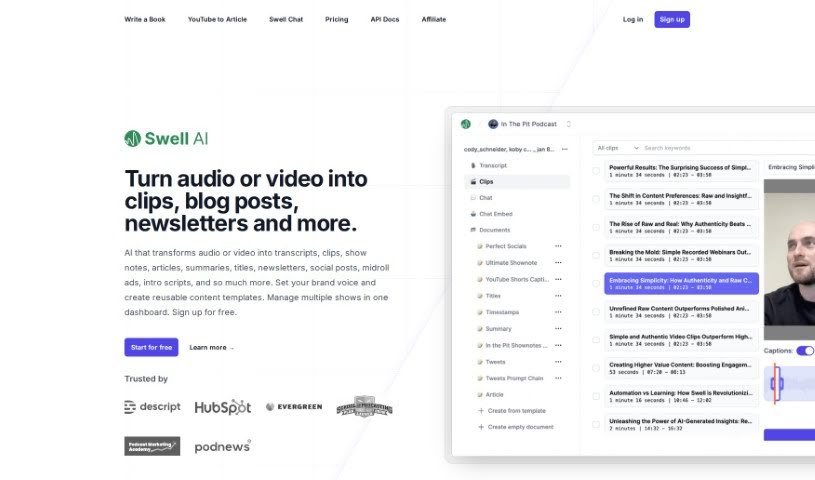
Task: Click the YouTube Shorts Capti... document icon
Action: point(480,279)
